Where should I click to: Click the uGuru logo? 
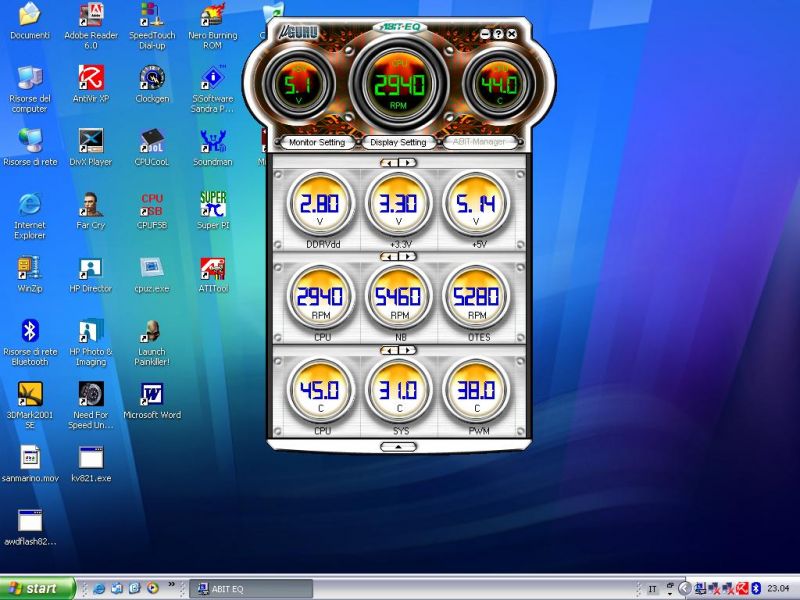point(298,33)
